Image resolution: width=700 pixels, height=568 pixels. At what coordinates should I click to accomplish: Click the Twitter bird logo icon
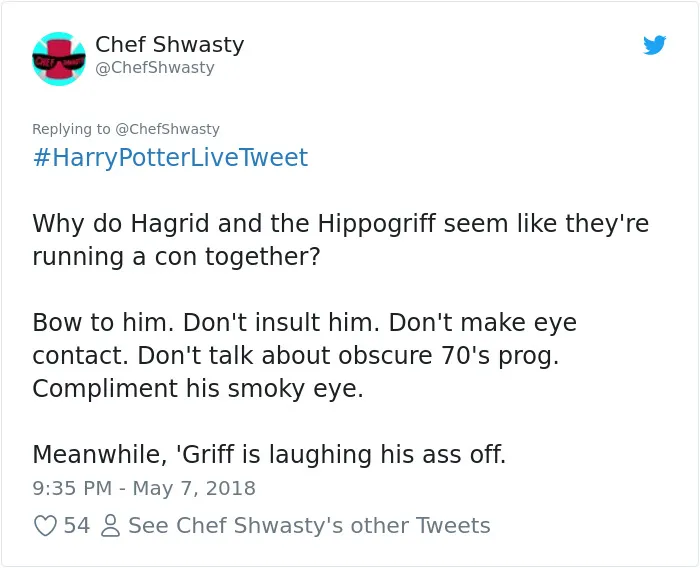coord(654,45)
